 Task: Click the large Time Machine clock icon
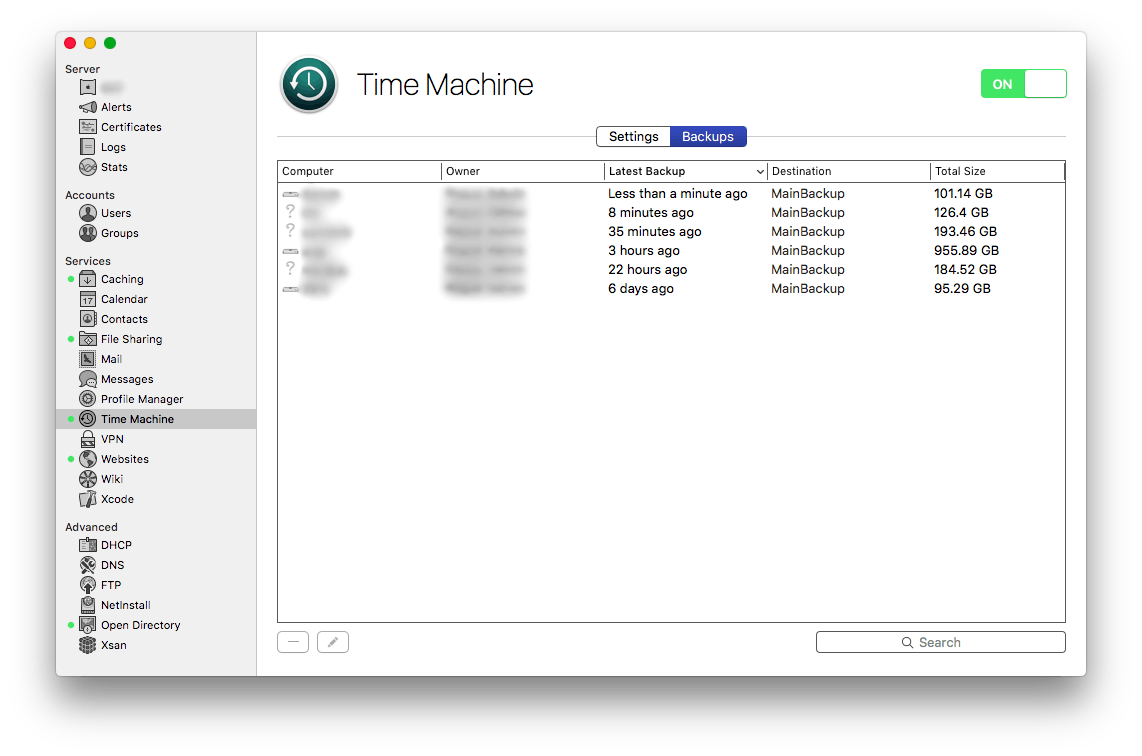[309, 84]
